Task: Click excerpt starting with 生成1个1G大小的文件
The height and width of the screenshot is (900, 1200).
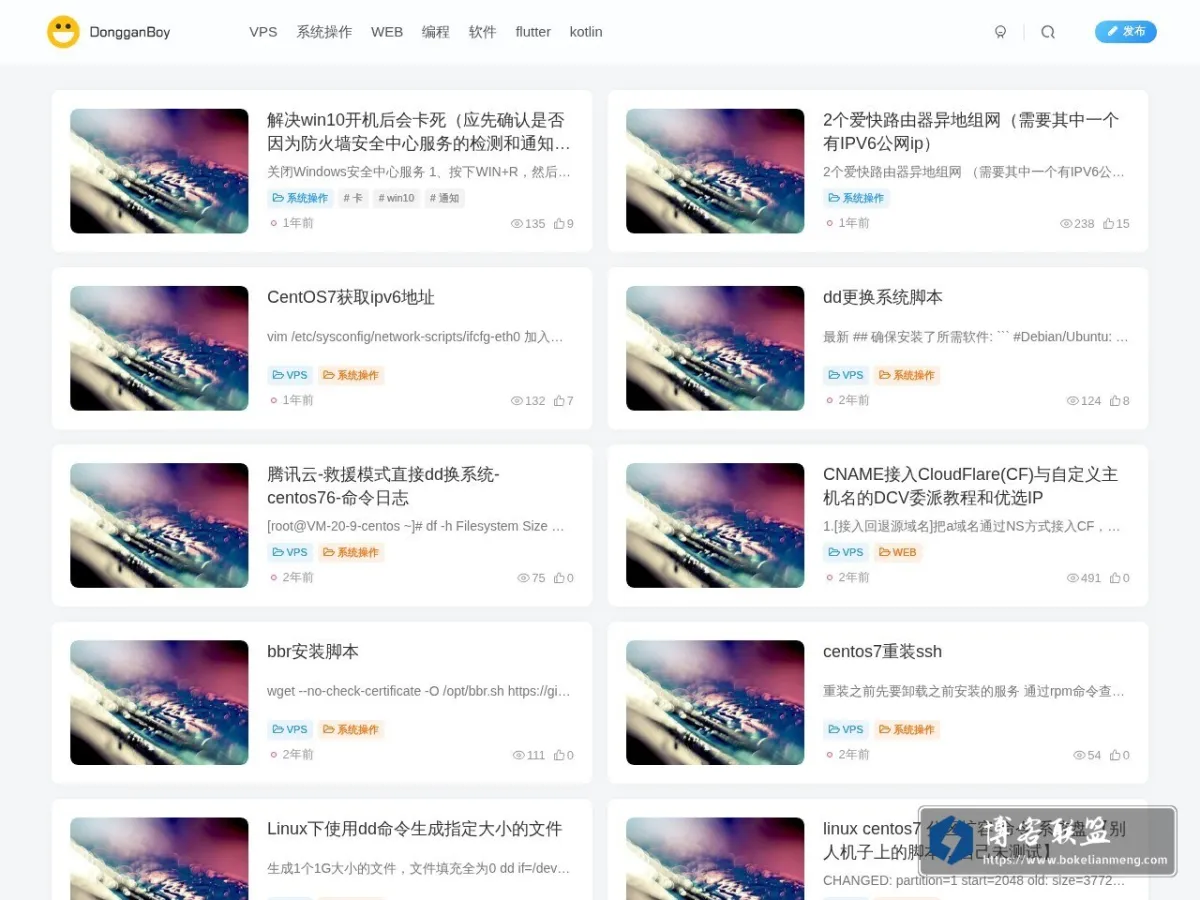Action: [420, 868]
